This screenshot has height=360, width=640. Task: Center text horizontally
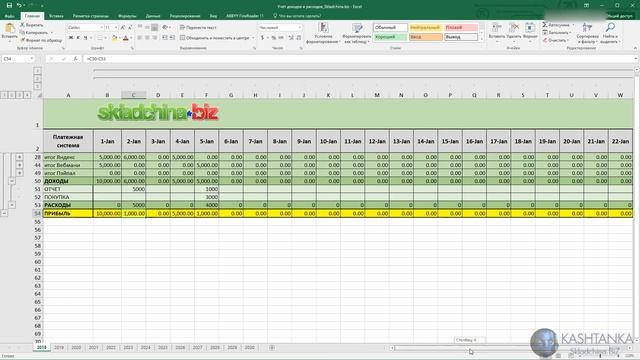coord(147,38)
